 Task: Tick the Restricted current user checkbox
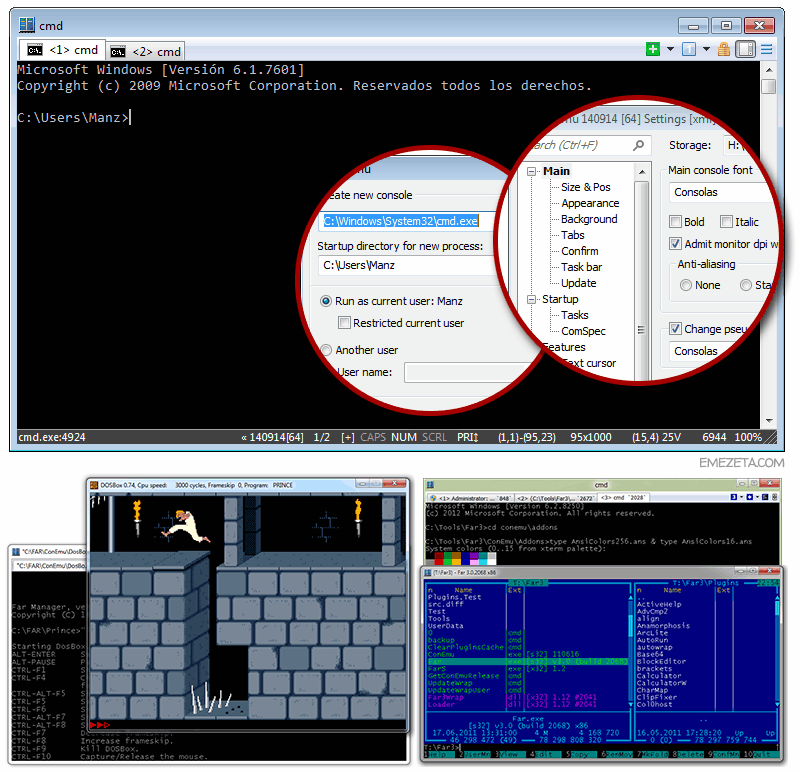pos(344,323)
